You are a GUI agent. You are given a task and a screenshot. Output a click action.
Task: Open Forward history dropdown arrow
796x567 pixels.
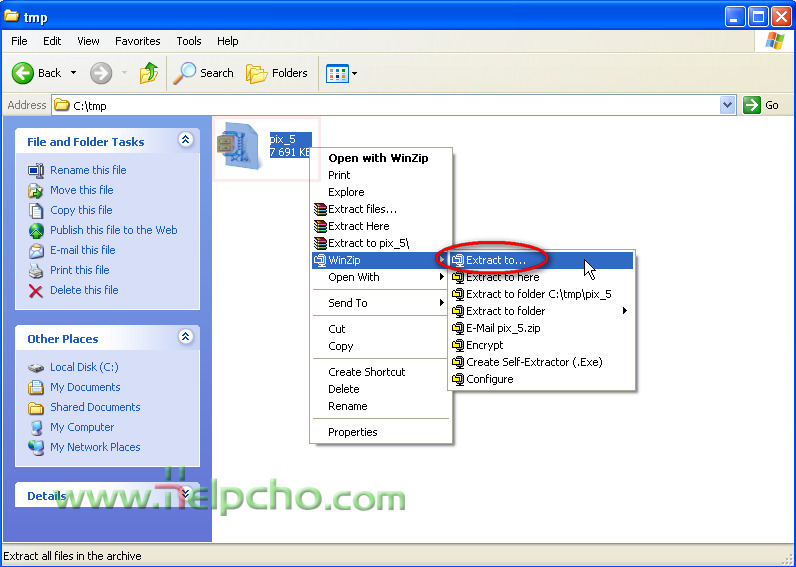click(x=124, y=73)
